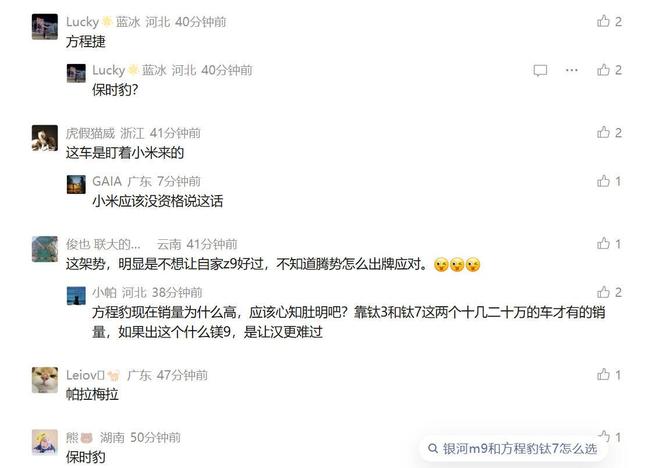Click username GAIA

pyautogui.click(x=107, y=181)
